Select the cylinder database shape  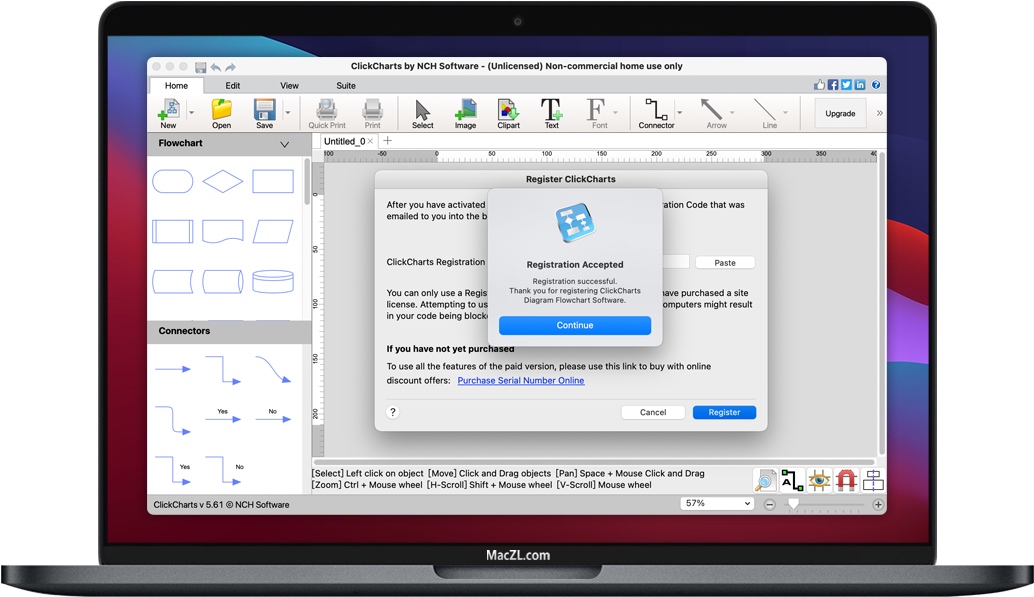point(273,282)
